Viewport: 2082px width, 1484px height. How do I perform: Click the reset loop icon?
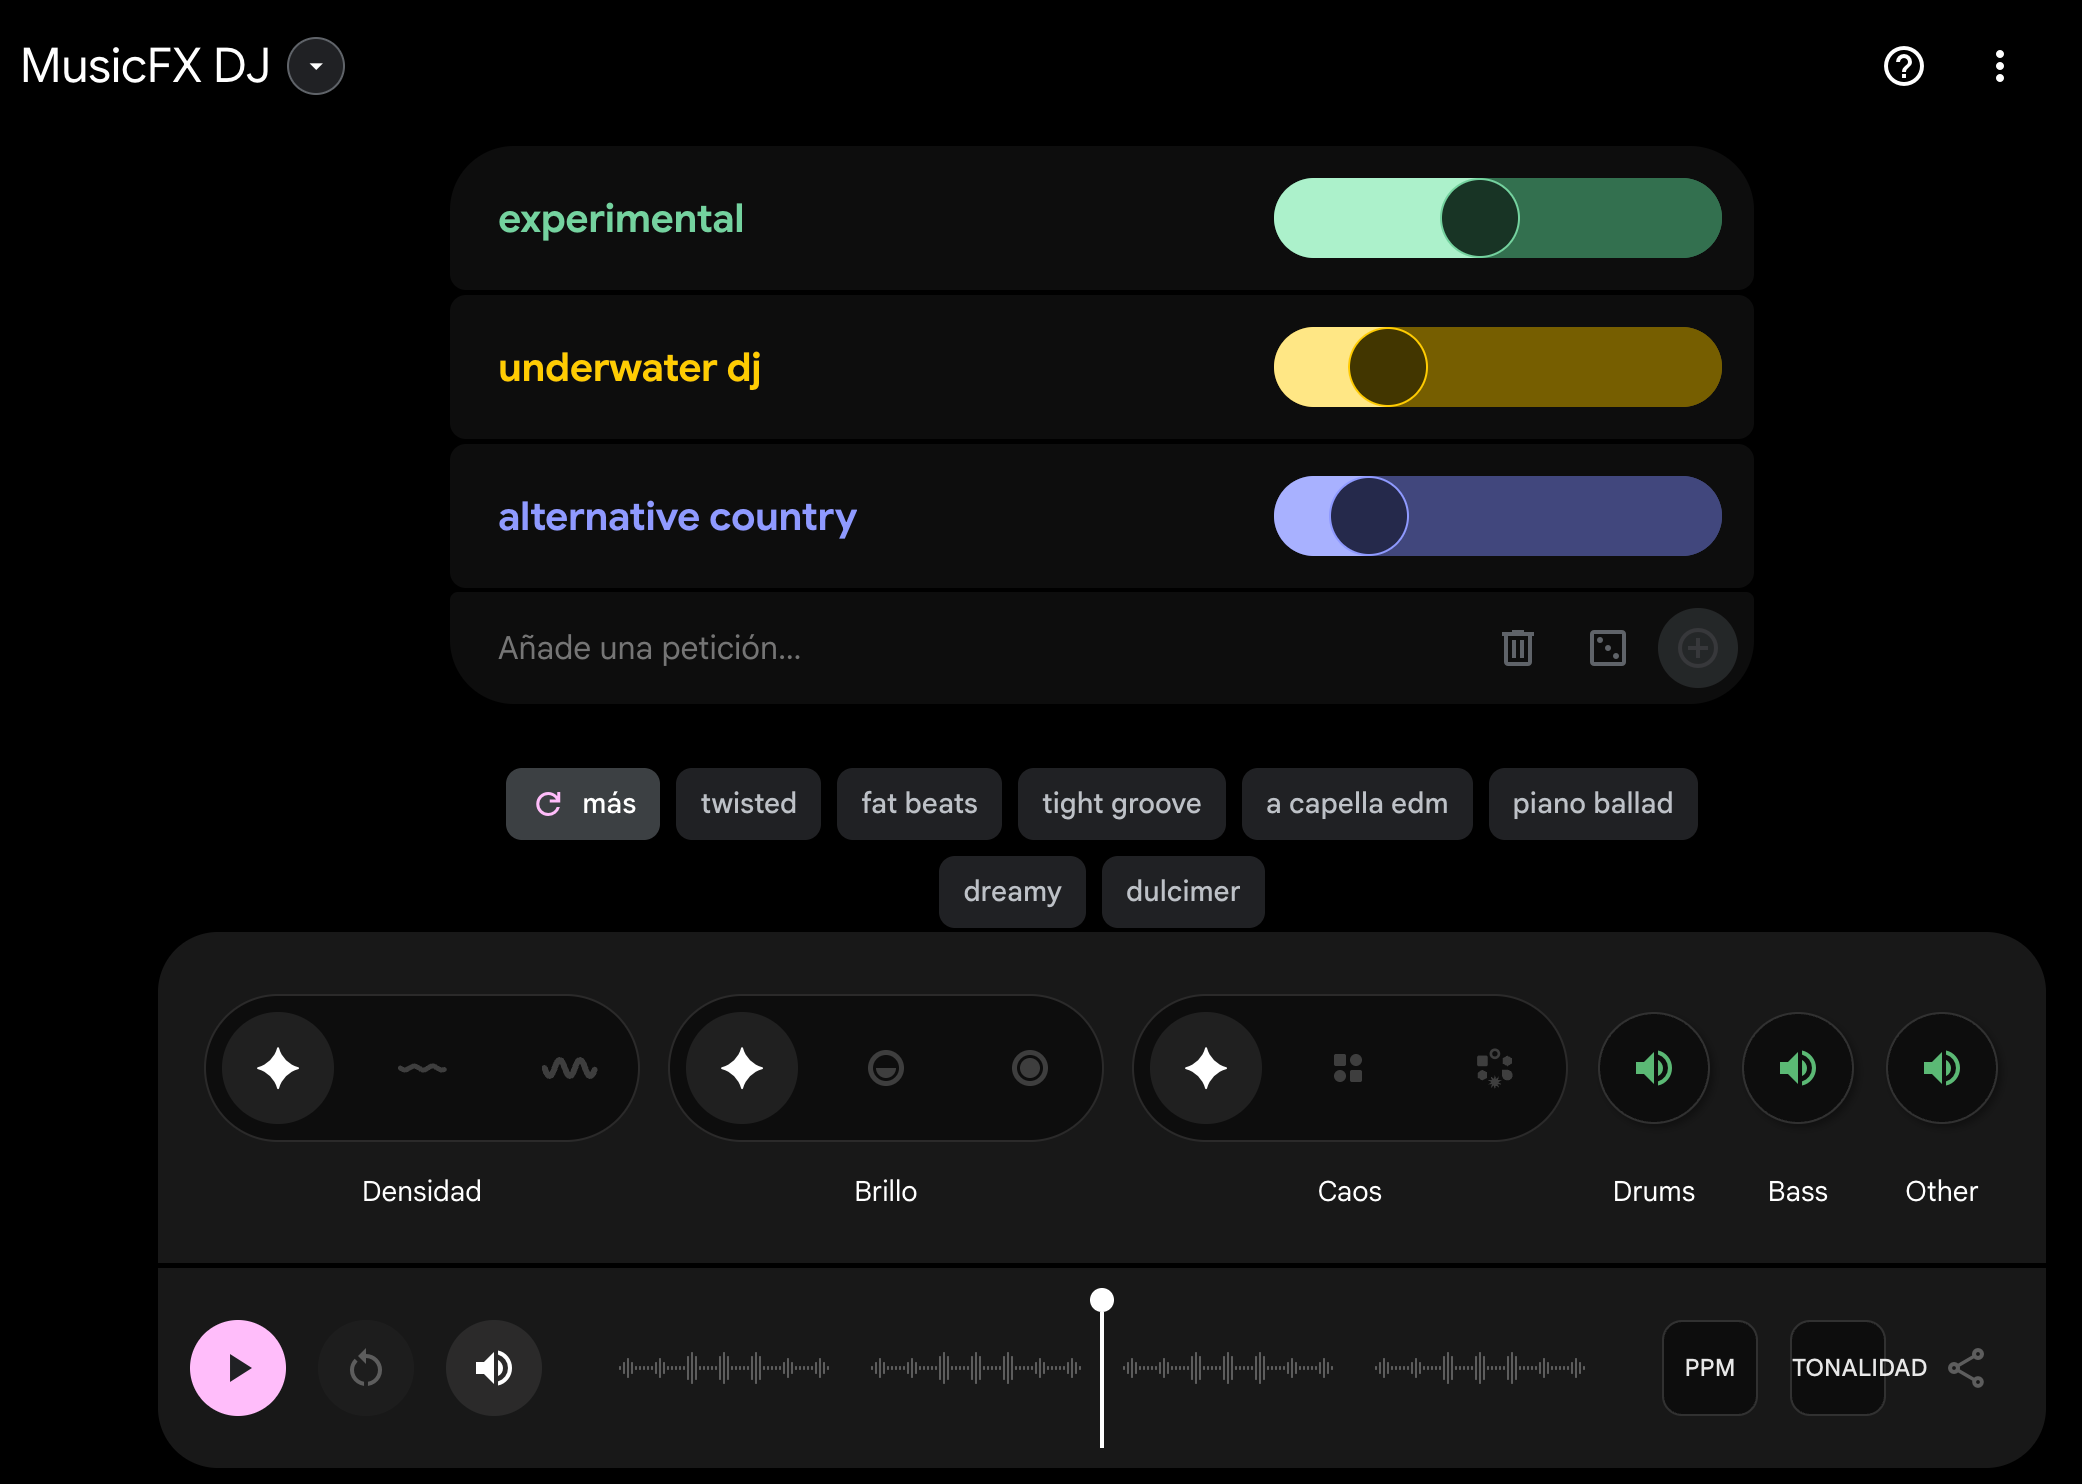click(366, 1368)
